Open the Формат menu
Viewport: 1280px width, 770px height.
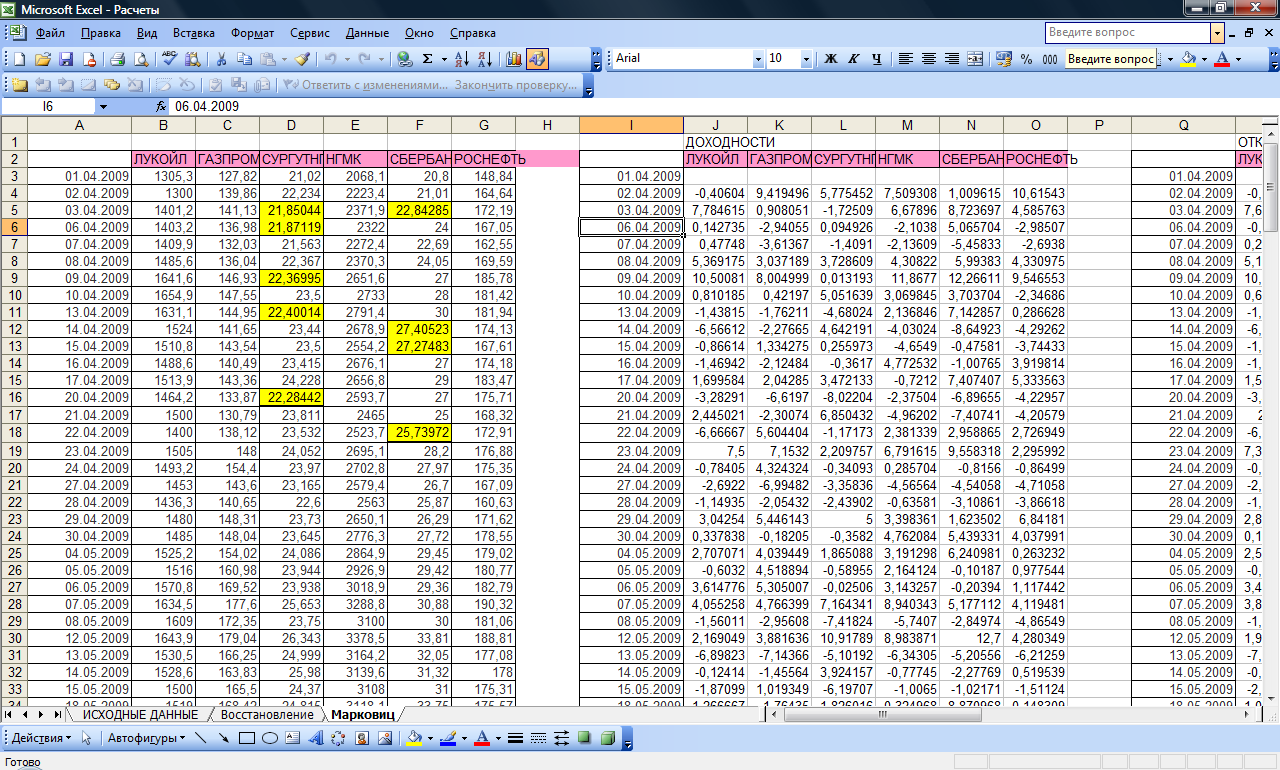click(x=251, y=33)
